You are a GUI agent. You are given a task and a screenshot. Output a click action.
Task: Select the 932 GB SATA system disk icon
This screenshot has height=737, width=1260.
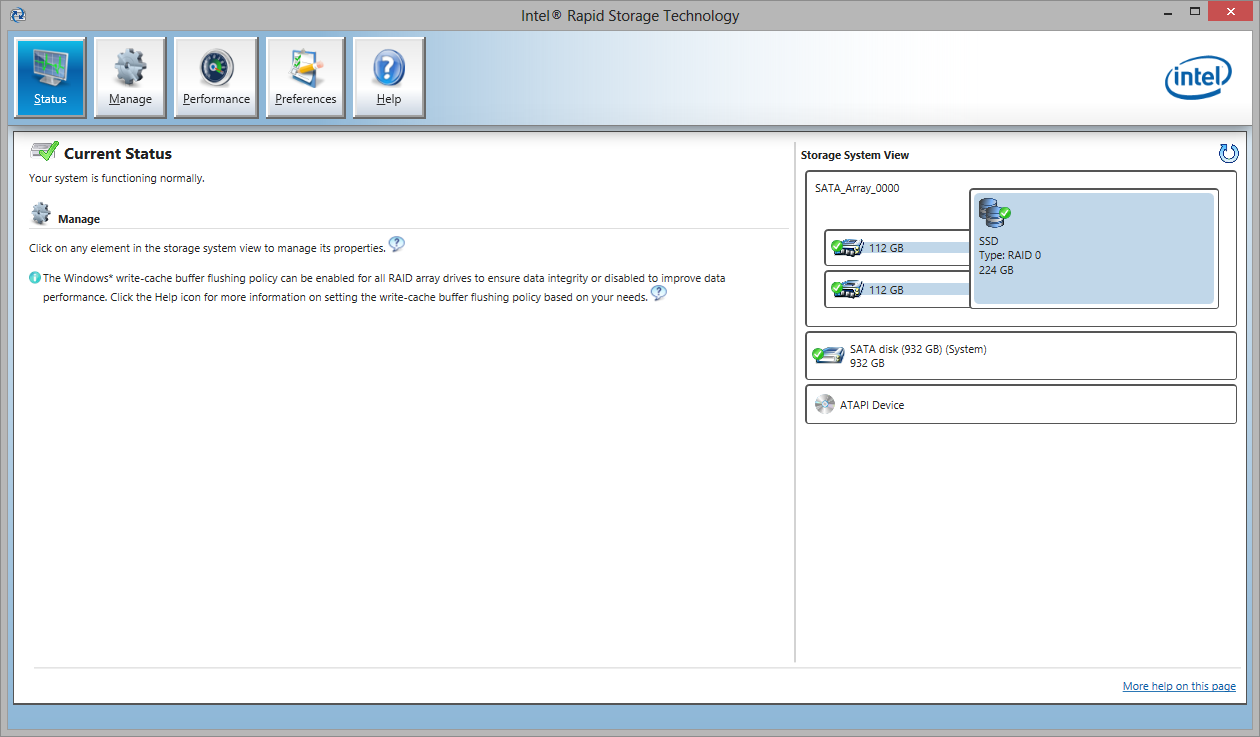point(828,355)
